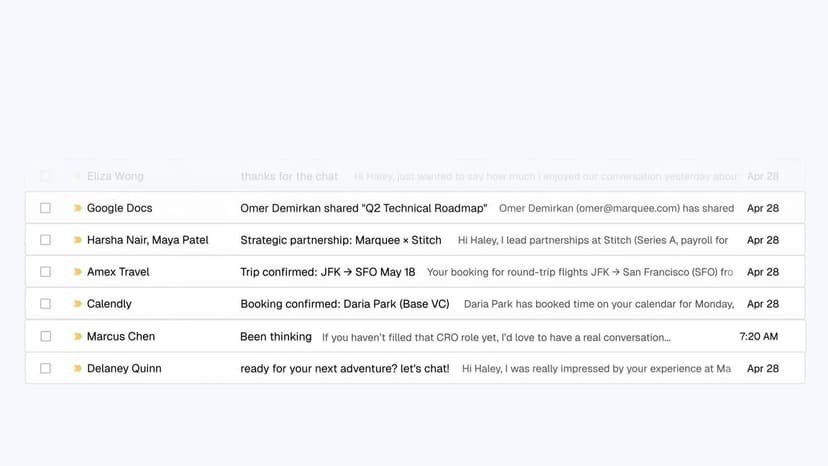The width and height of the screenshot is (828, 466).
Task: Open the Trip confirmed JFK to SFO email
Action: 415,272
